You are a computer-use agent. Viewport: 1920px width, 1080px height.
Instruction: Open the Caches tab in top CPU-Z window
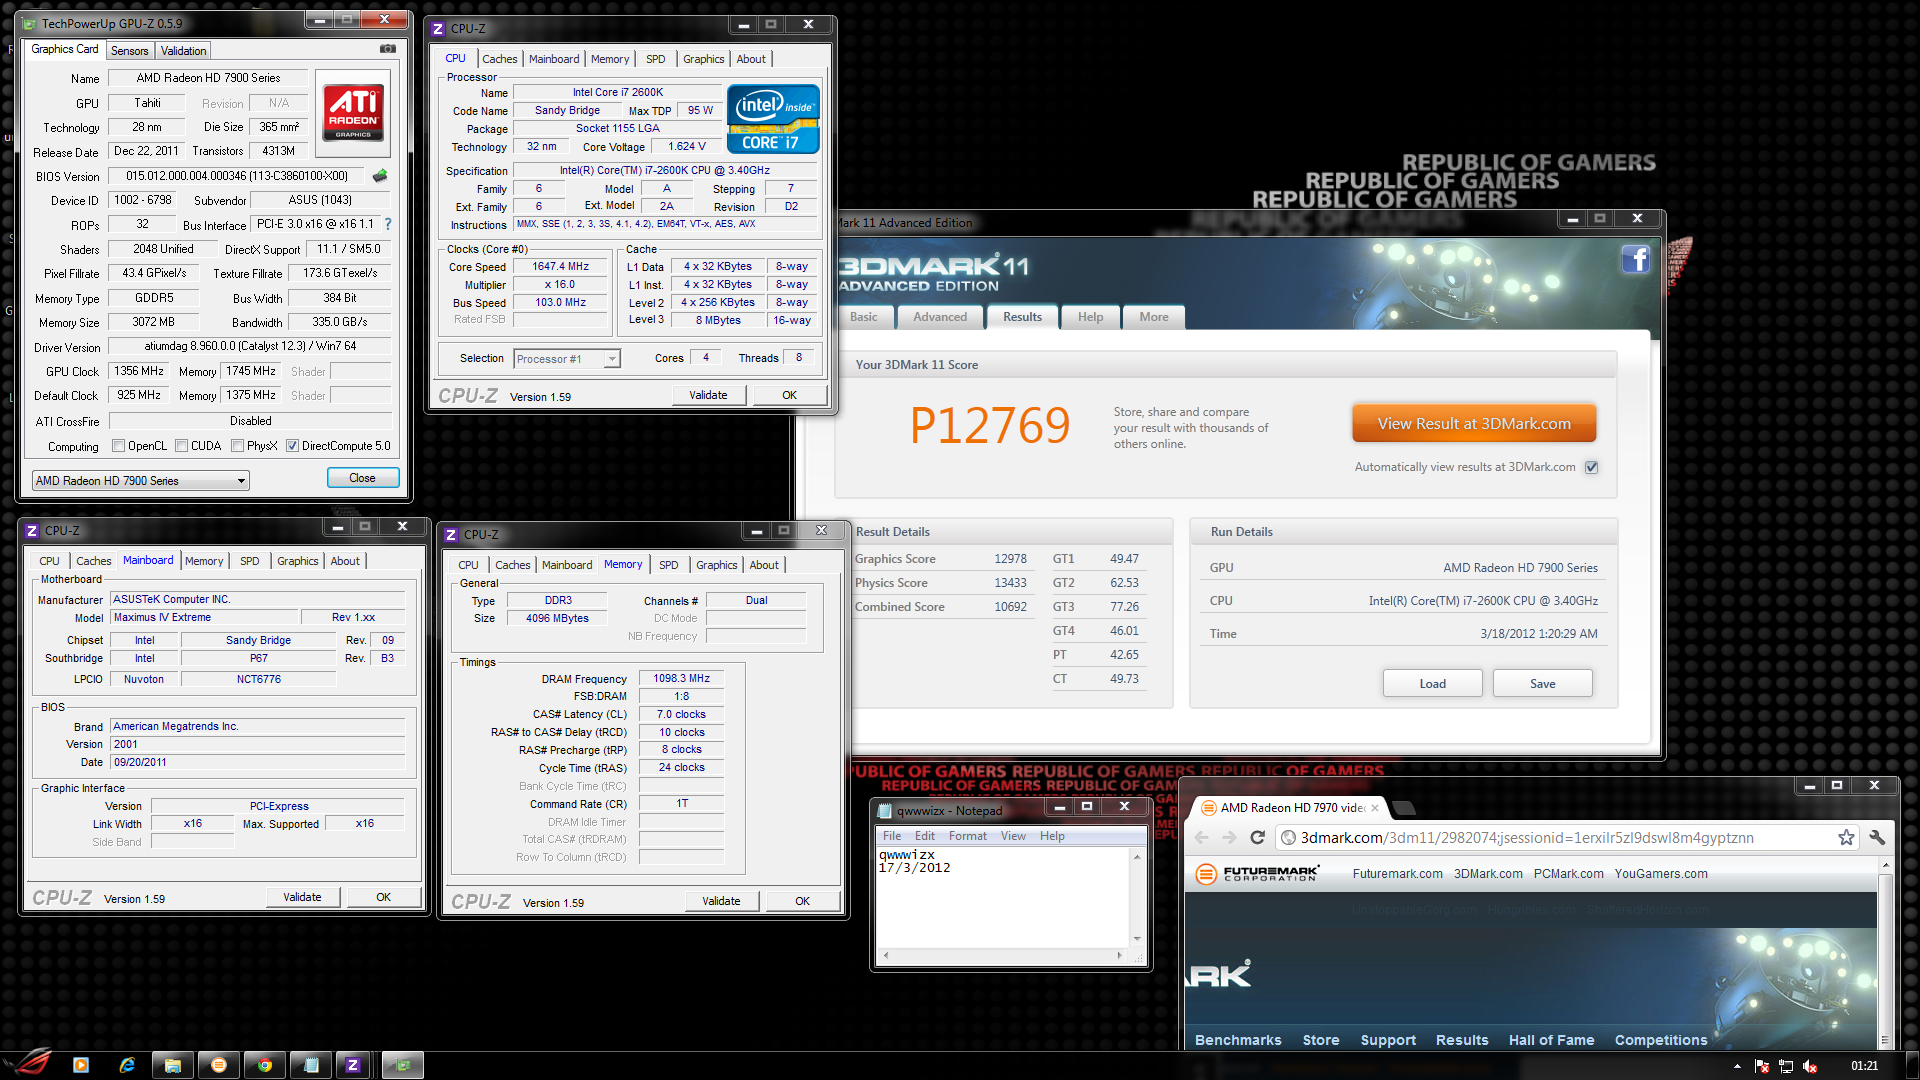point(499,59)
